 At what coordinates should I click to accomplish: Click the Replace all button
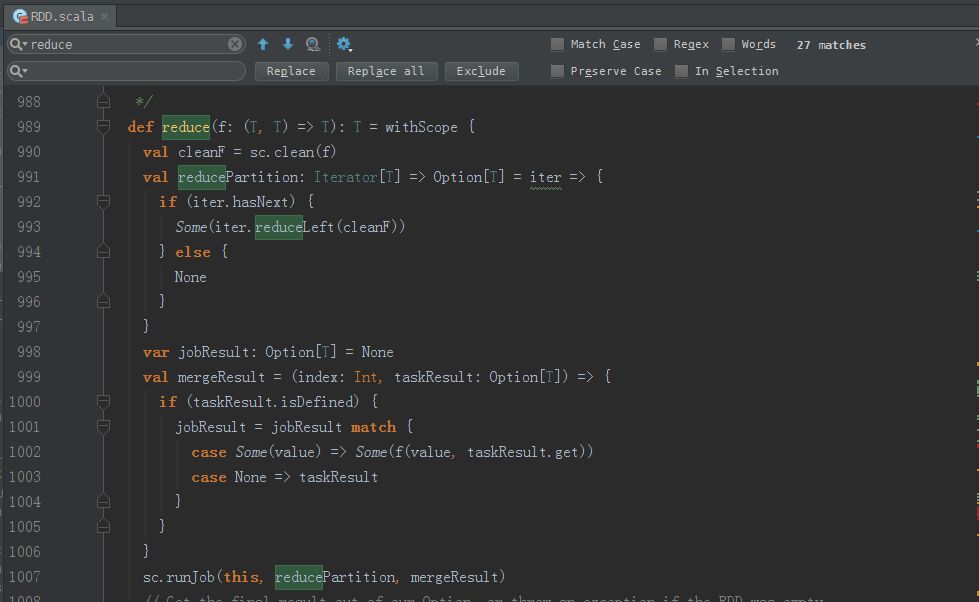[386, 71]
